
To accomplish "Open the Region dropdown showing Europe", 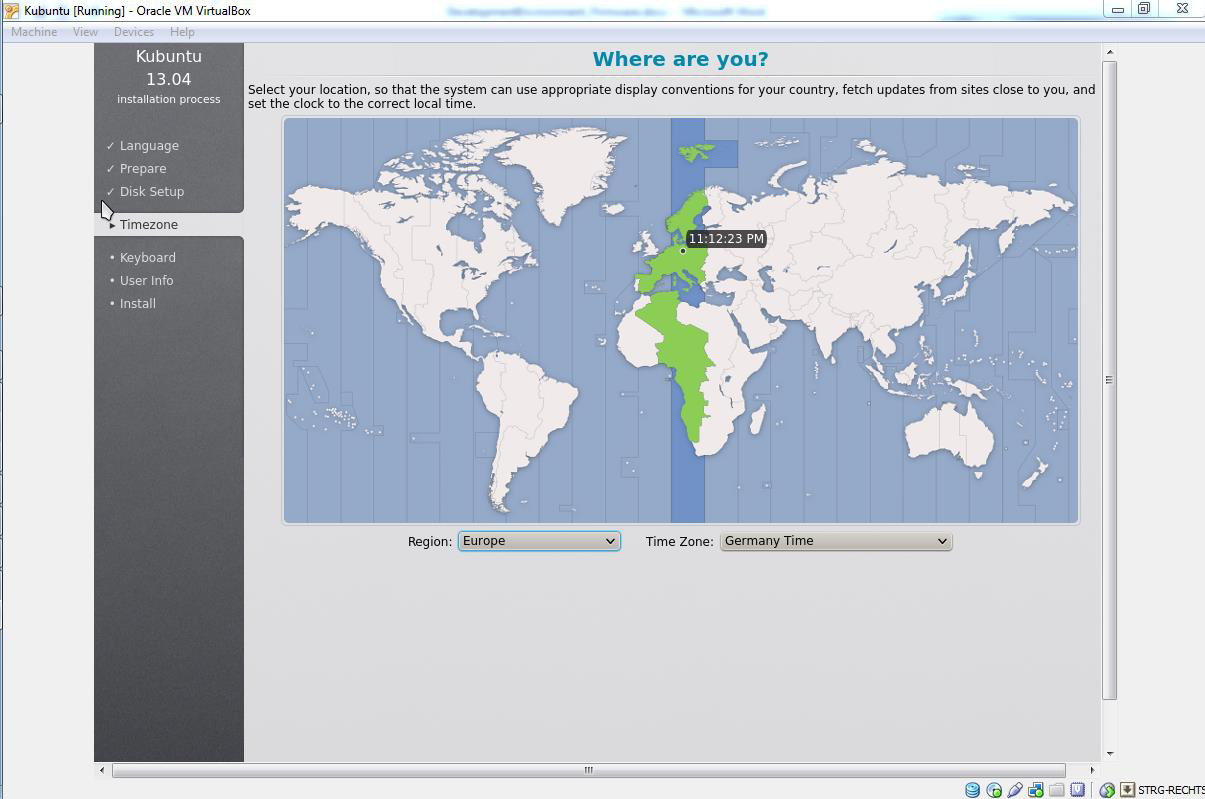I will tap(539, 541).
